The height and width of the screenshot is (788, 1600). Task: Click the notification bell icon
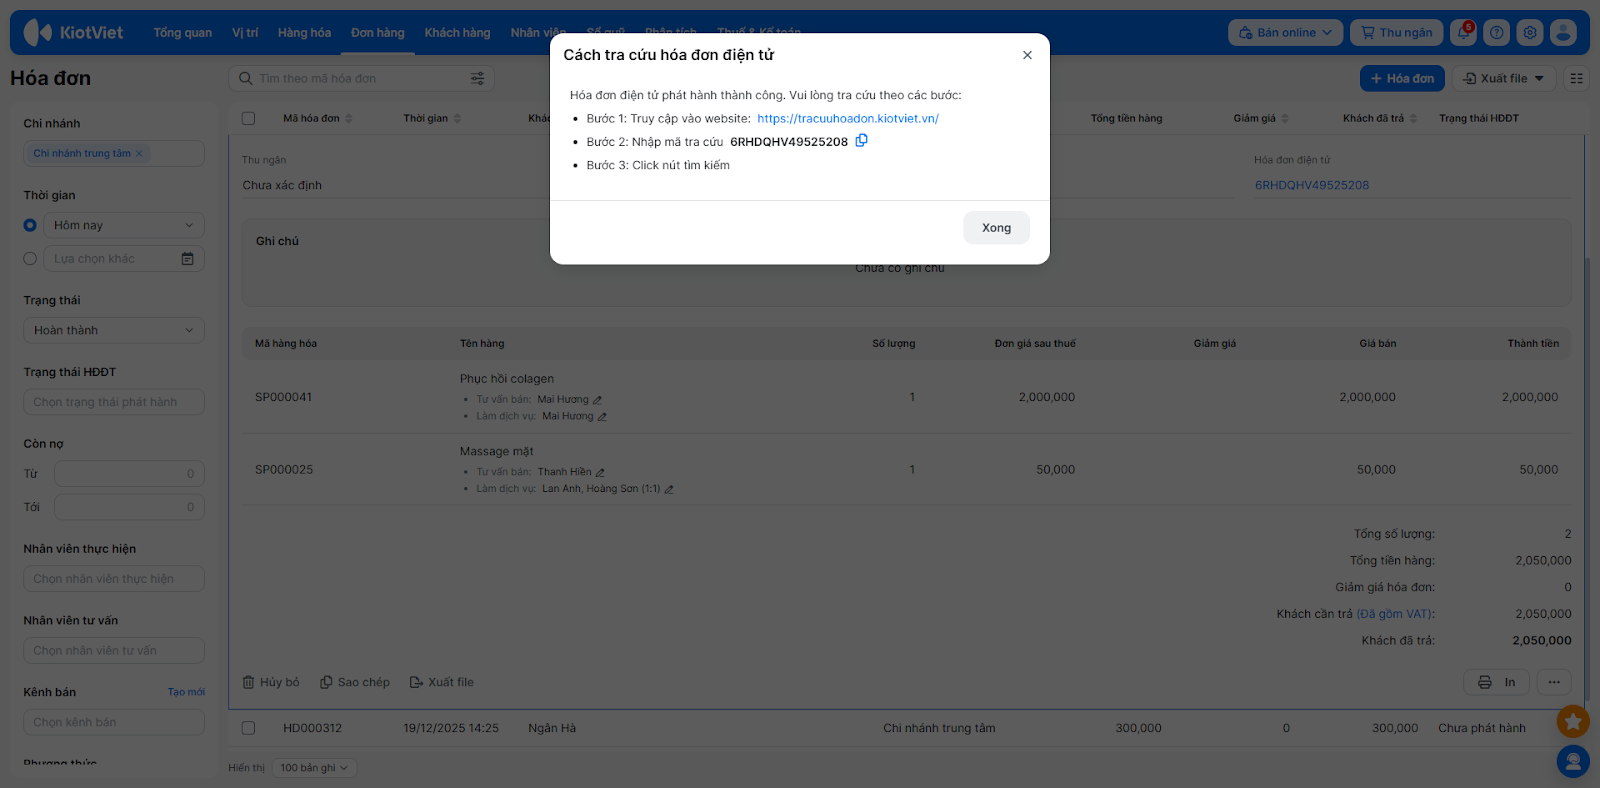(x=1463, y=33)
